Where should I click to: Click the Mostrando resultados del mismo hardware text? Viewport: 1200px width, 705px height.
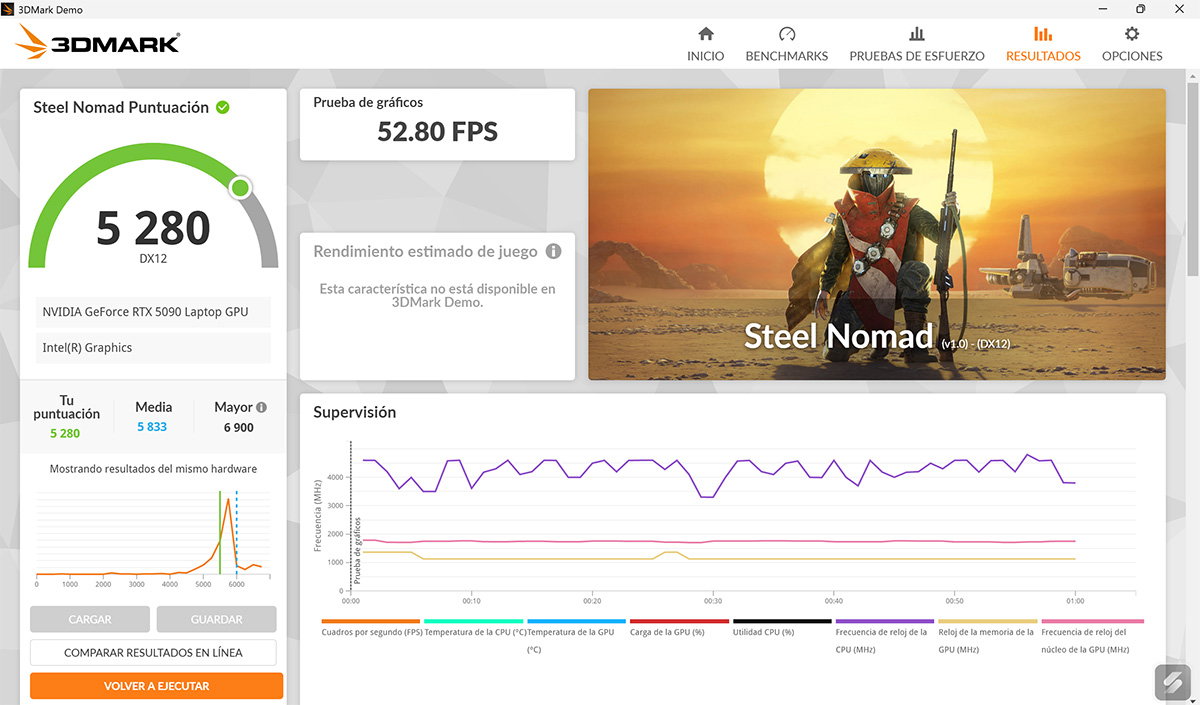pos(153,468)
